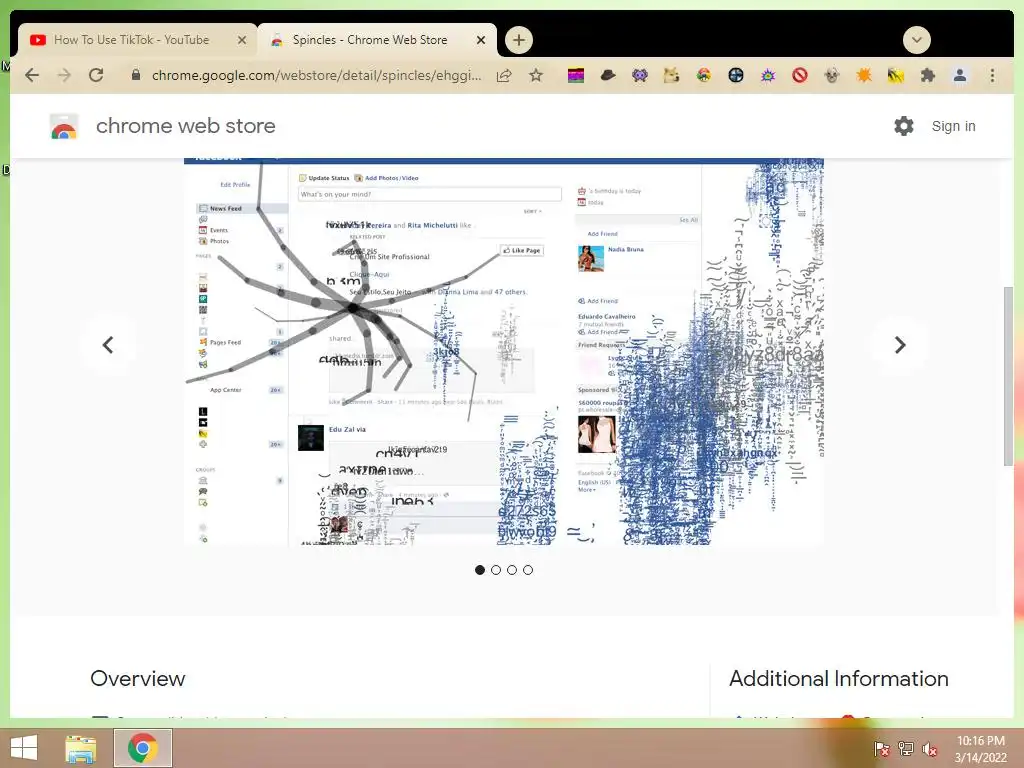Open the red prohibition sign extension

coord(799,76)
